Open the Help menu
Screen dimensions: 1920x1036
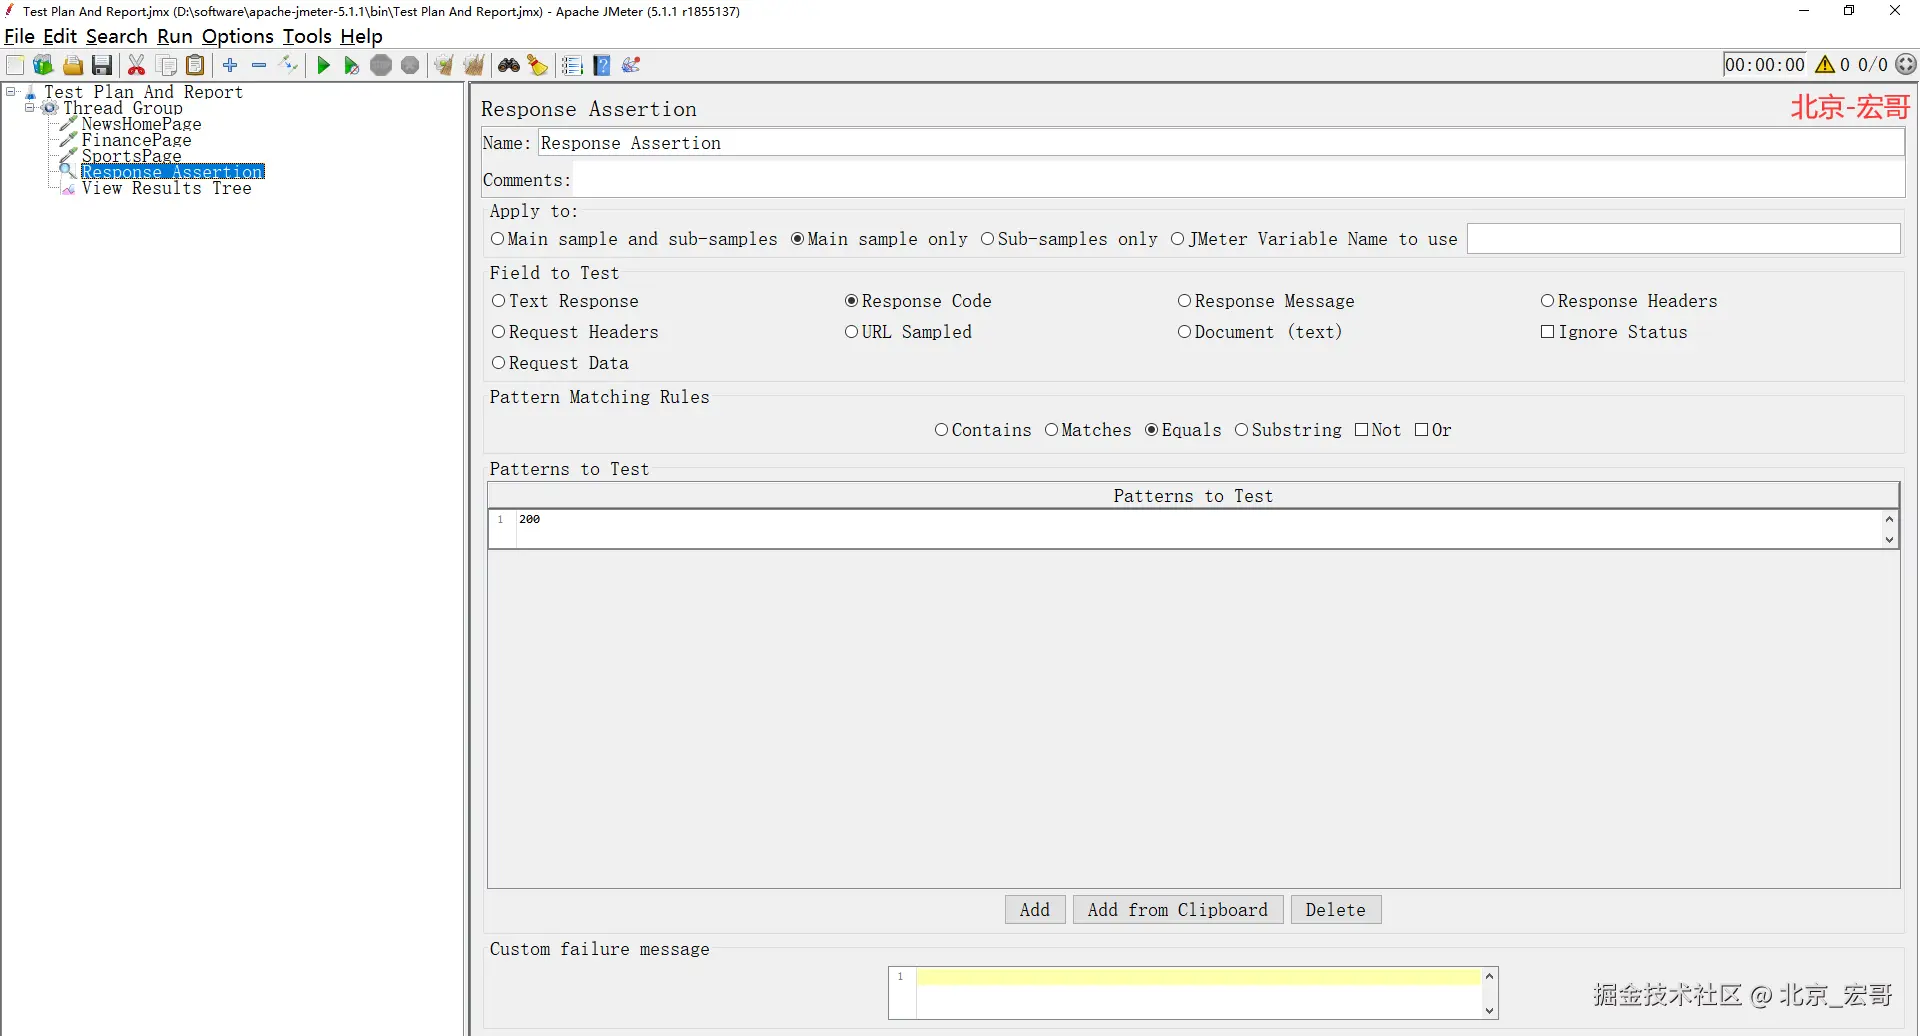tap(361, 36)
